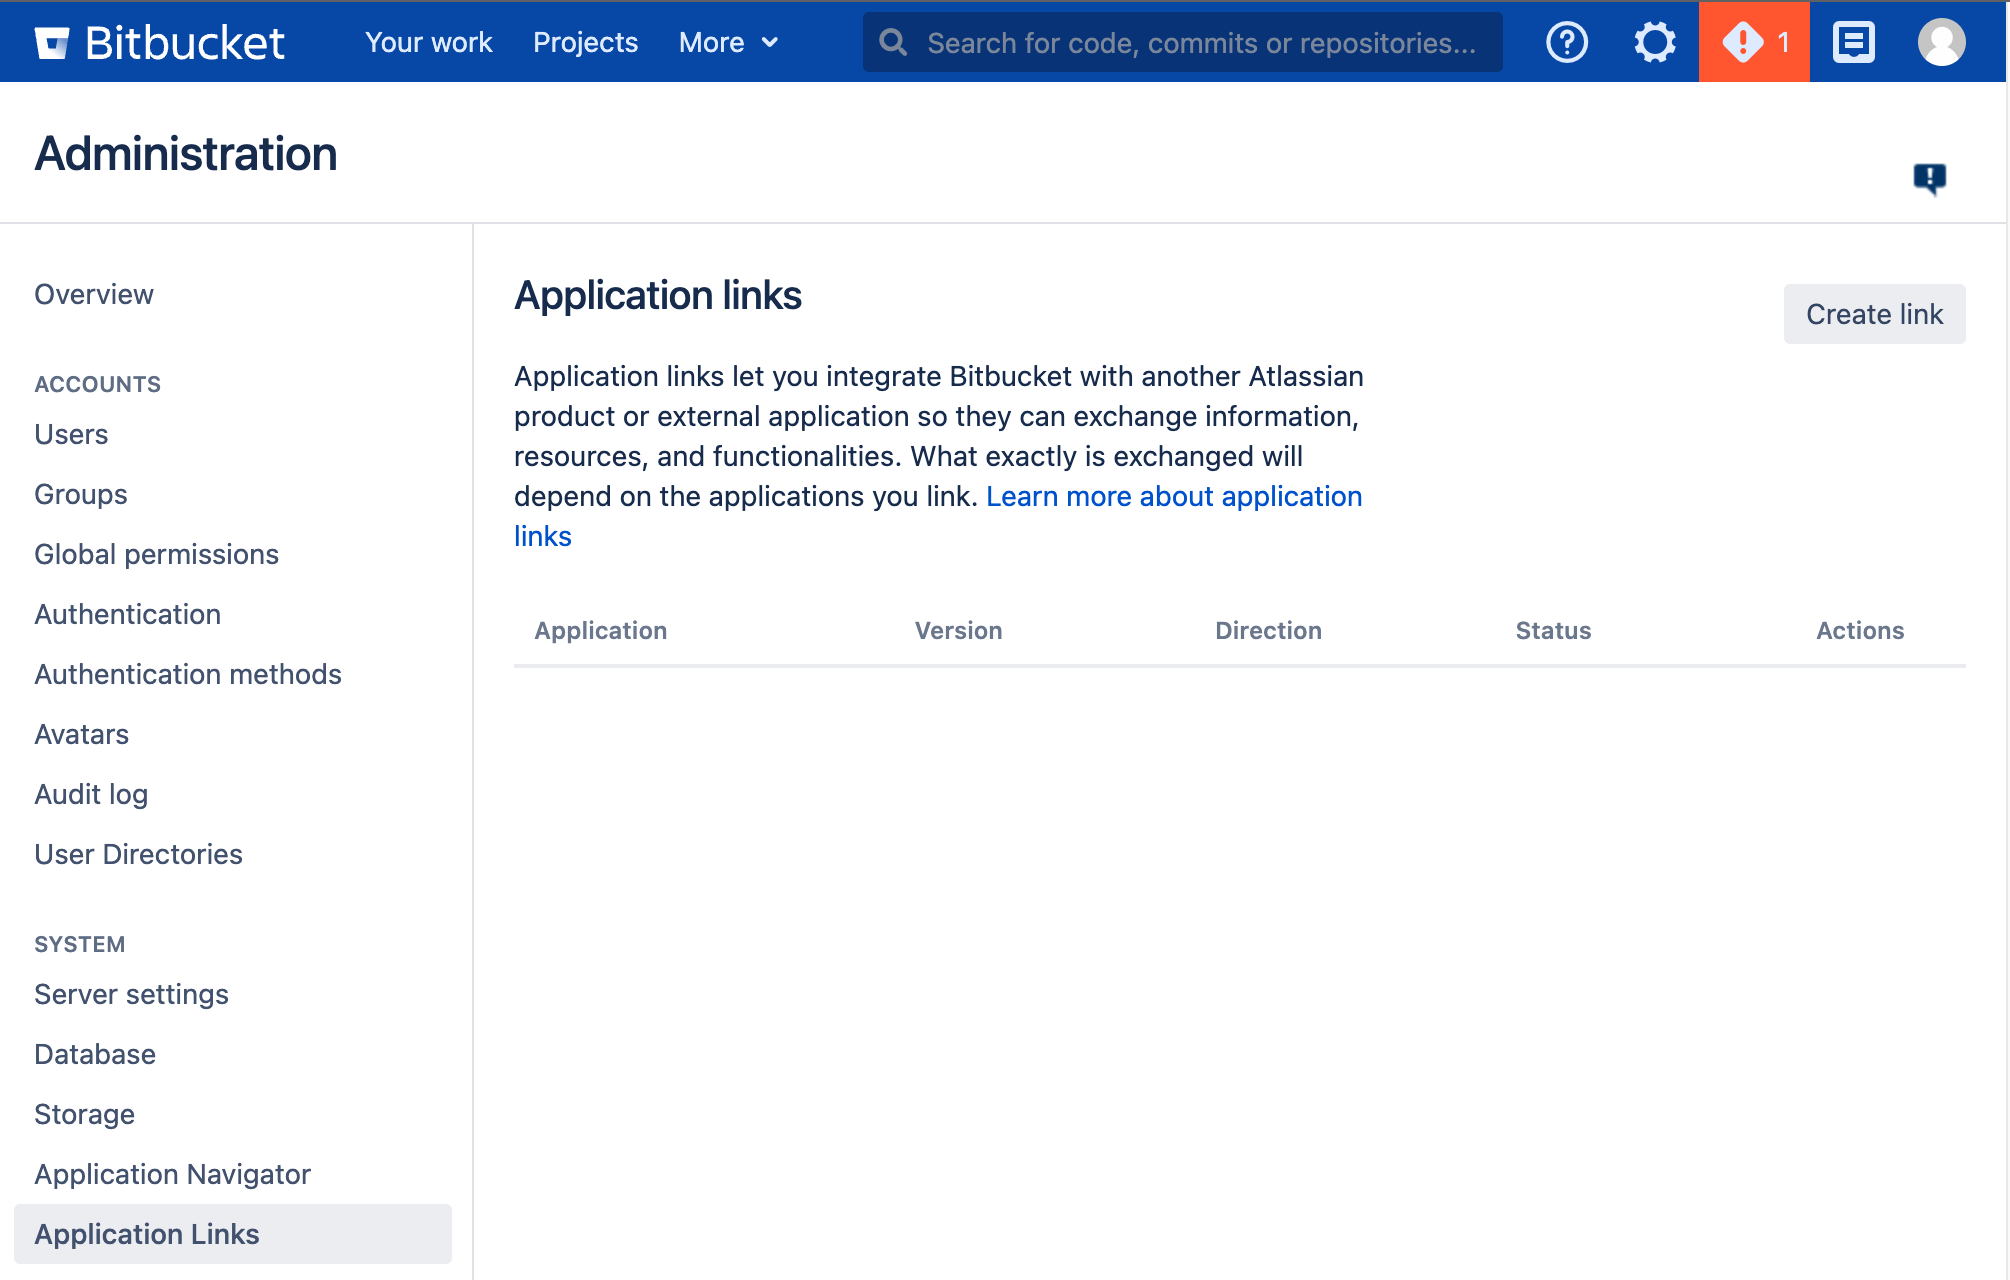
Task: Click the Bitbucket logo icon
Action: pos(53,40)
